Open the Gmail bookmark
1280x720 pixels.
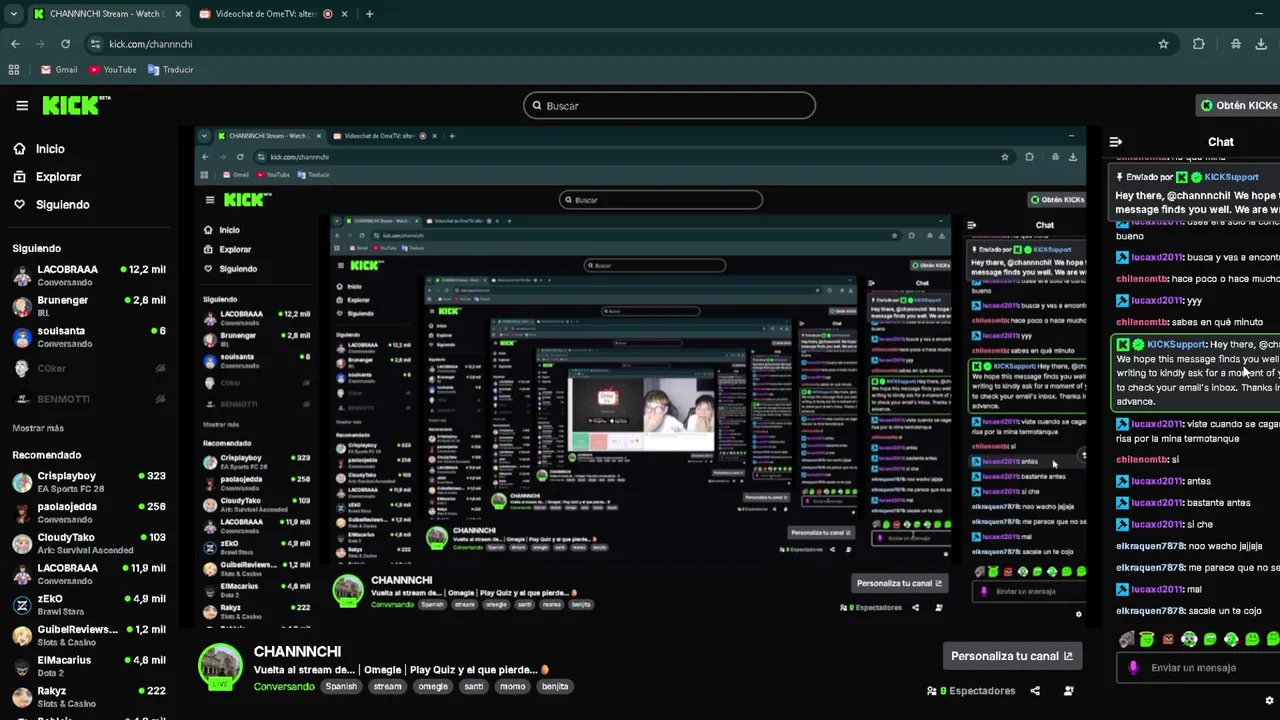[x=59, y=70]
